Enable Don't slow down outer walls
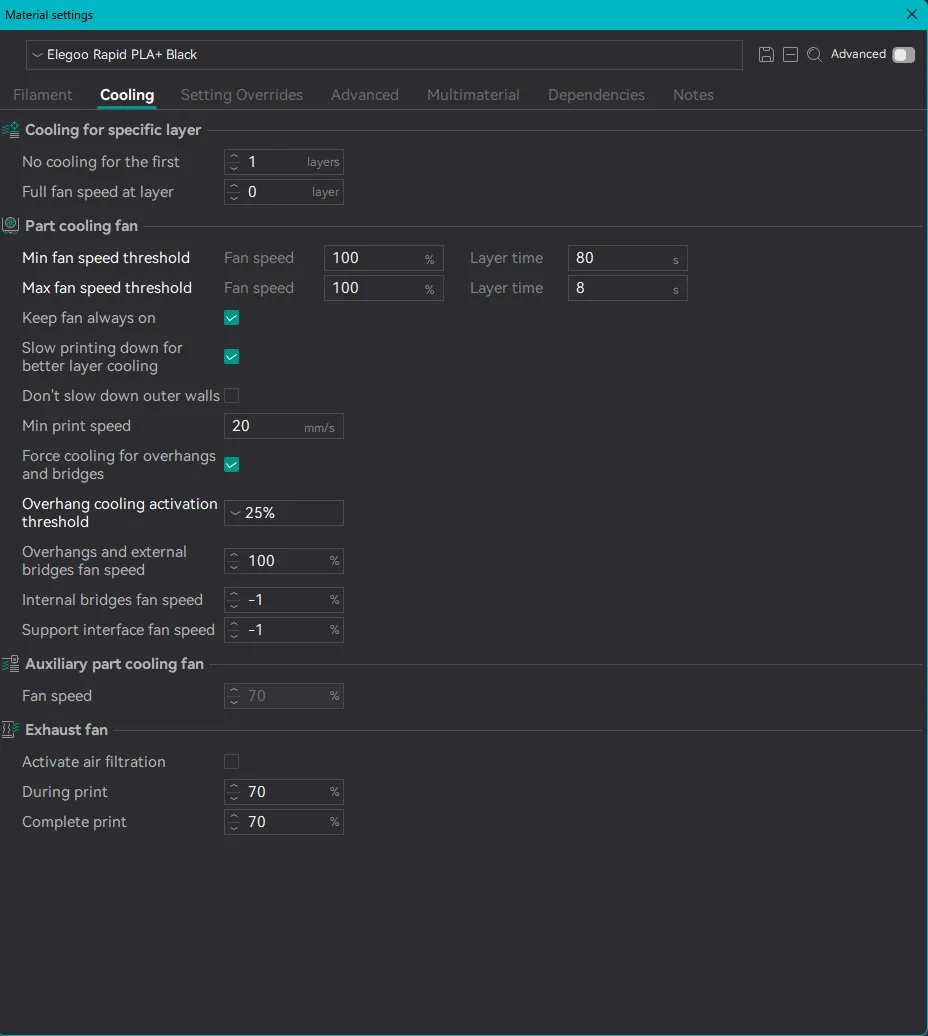 click(231, 396)
